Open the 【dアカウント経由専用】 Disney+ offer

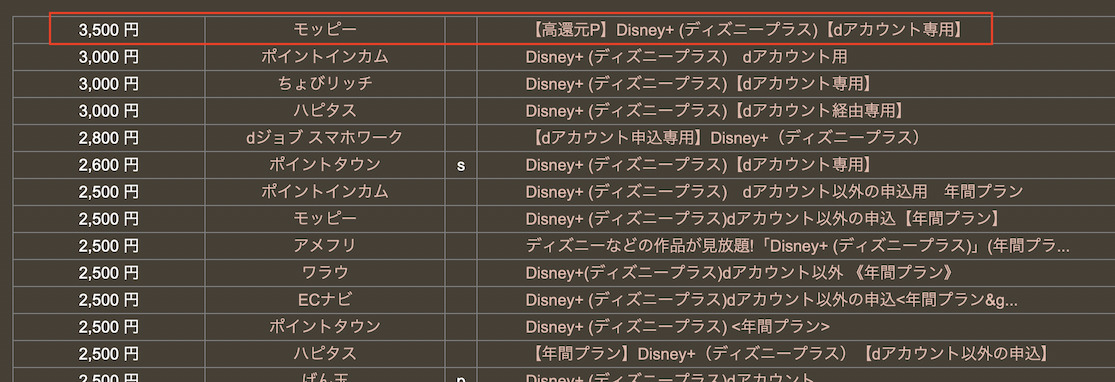[715, 111]
